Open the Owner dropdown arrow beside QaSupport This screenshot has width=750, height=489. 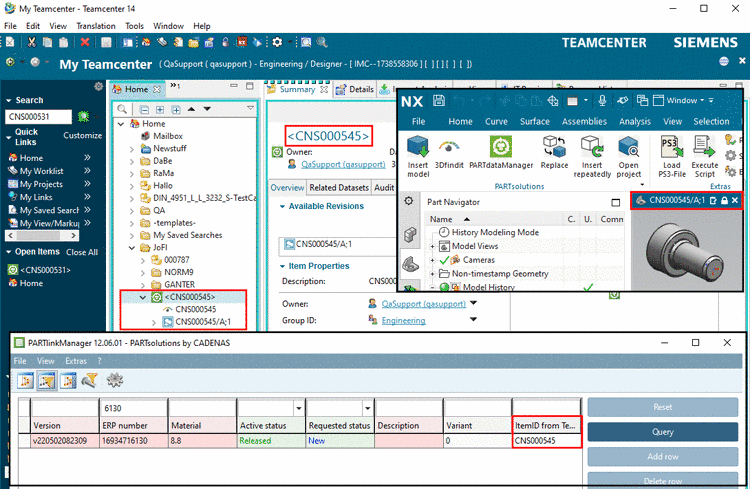click(x=474, y=303)
